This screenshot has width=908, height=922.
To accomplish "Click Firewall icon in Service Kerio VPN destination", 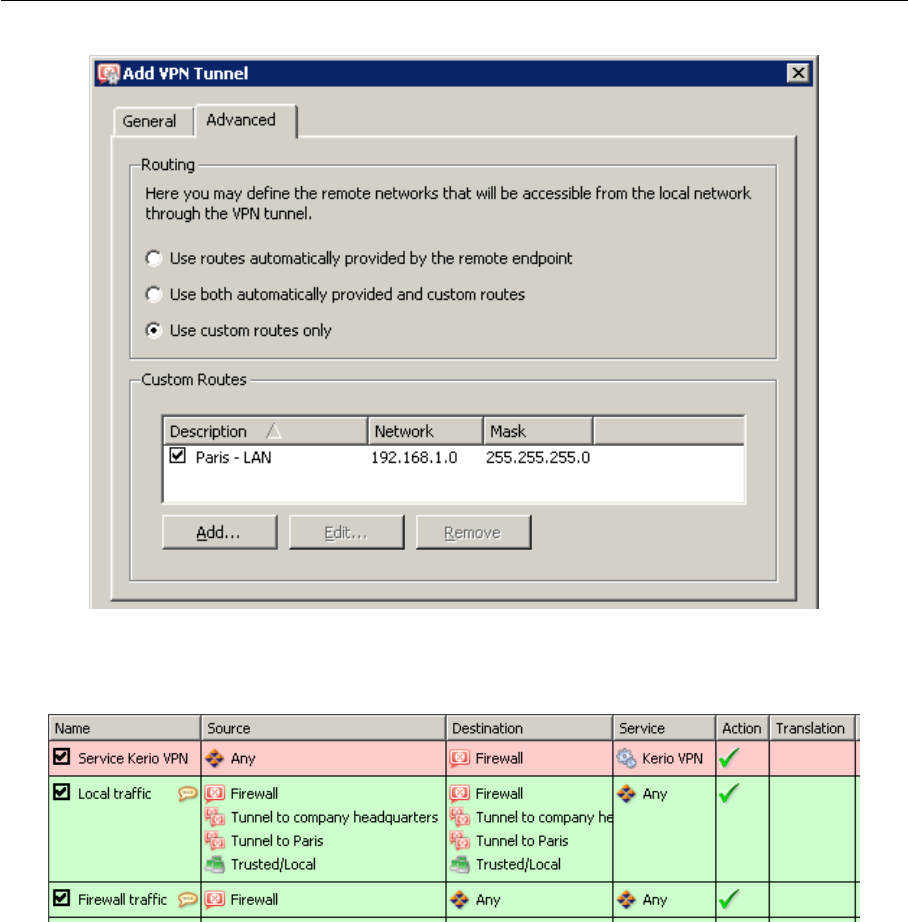I will coord(460,759).
